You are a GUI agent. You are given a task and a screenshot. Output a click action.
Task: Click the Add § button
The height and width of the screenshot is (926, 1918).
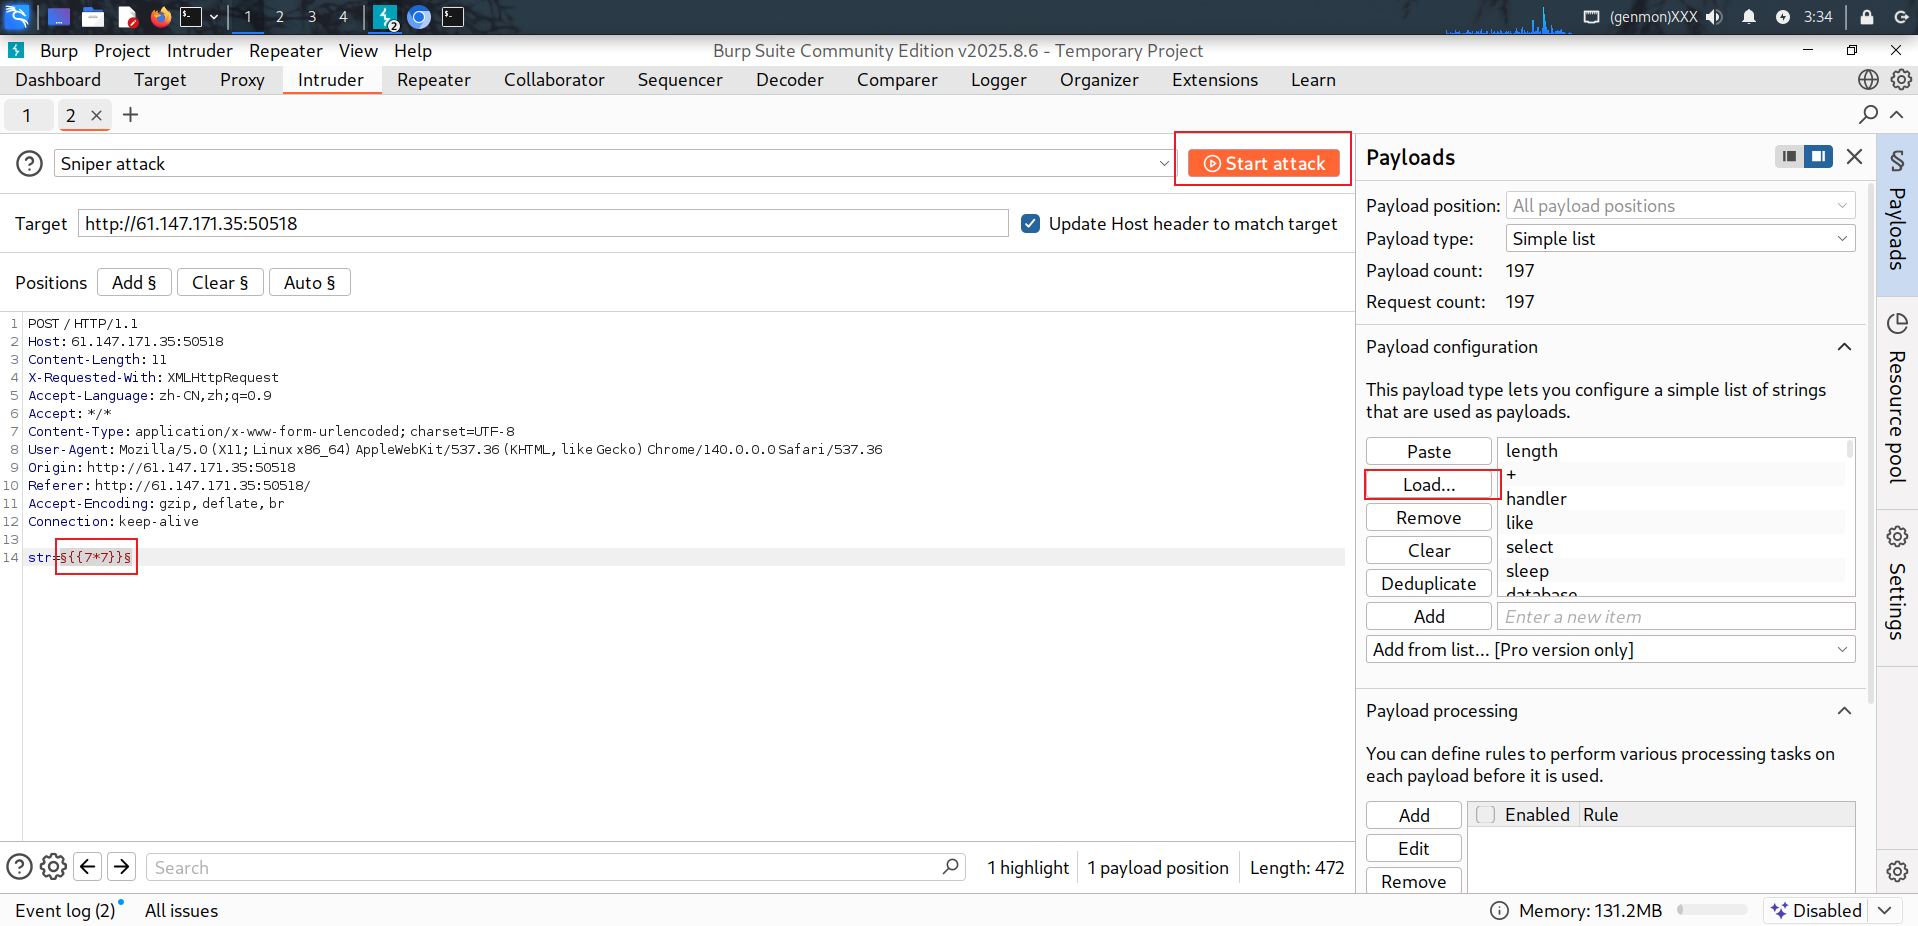pos(134,282)
